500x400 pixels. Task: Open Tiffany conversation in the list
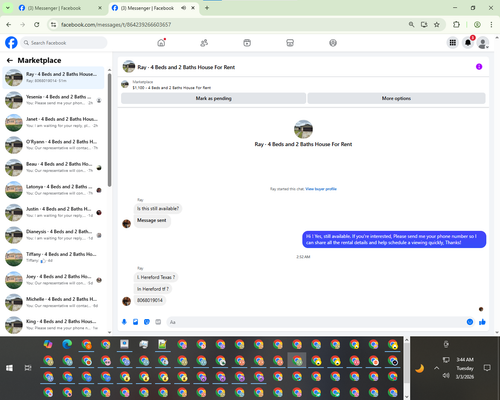[x=53, y=257]
